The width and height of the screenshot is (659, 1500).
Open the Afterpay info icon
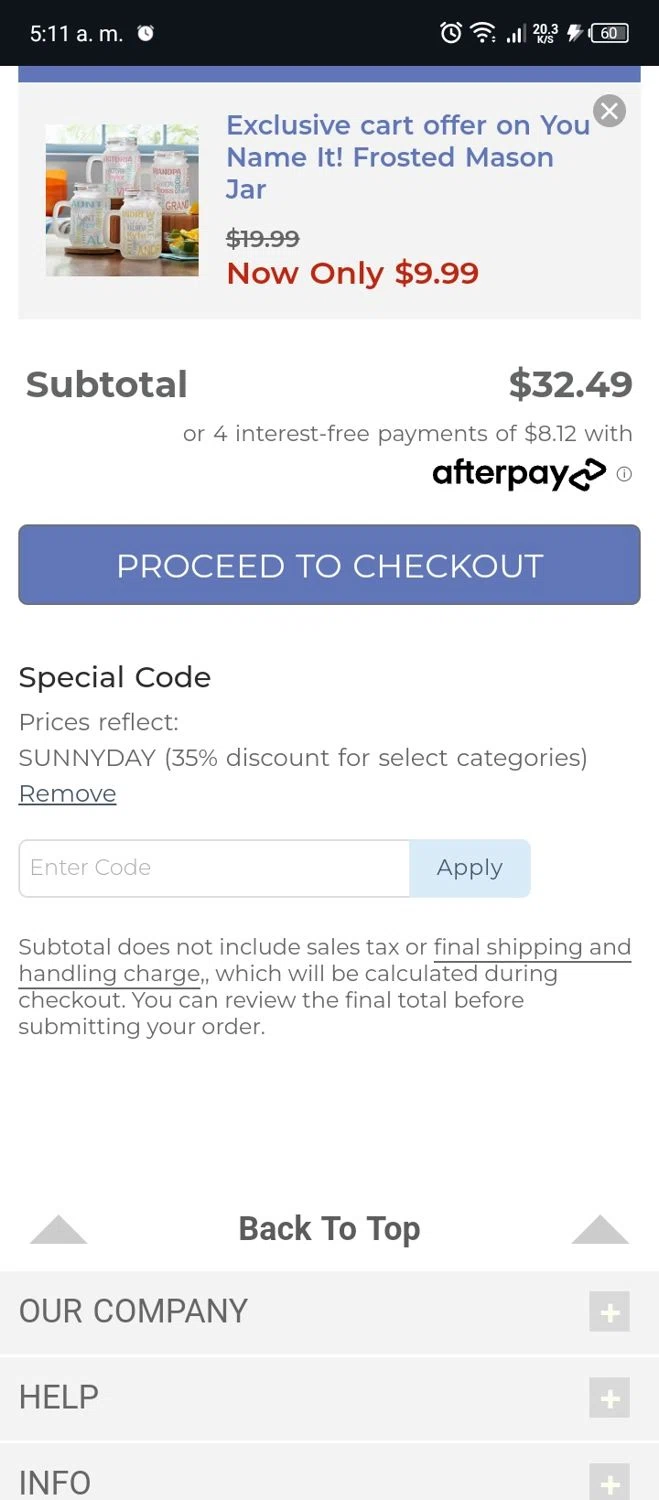point(624,474)
